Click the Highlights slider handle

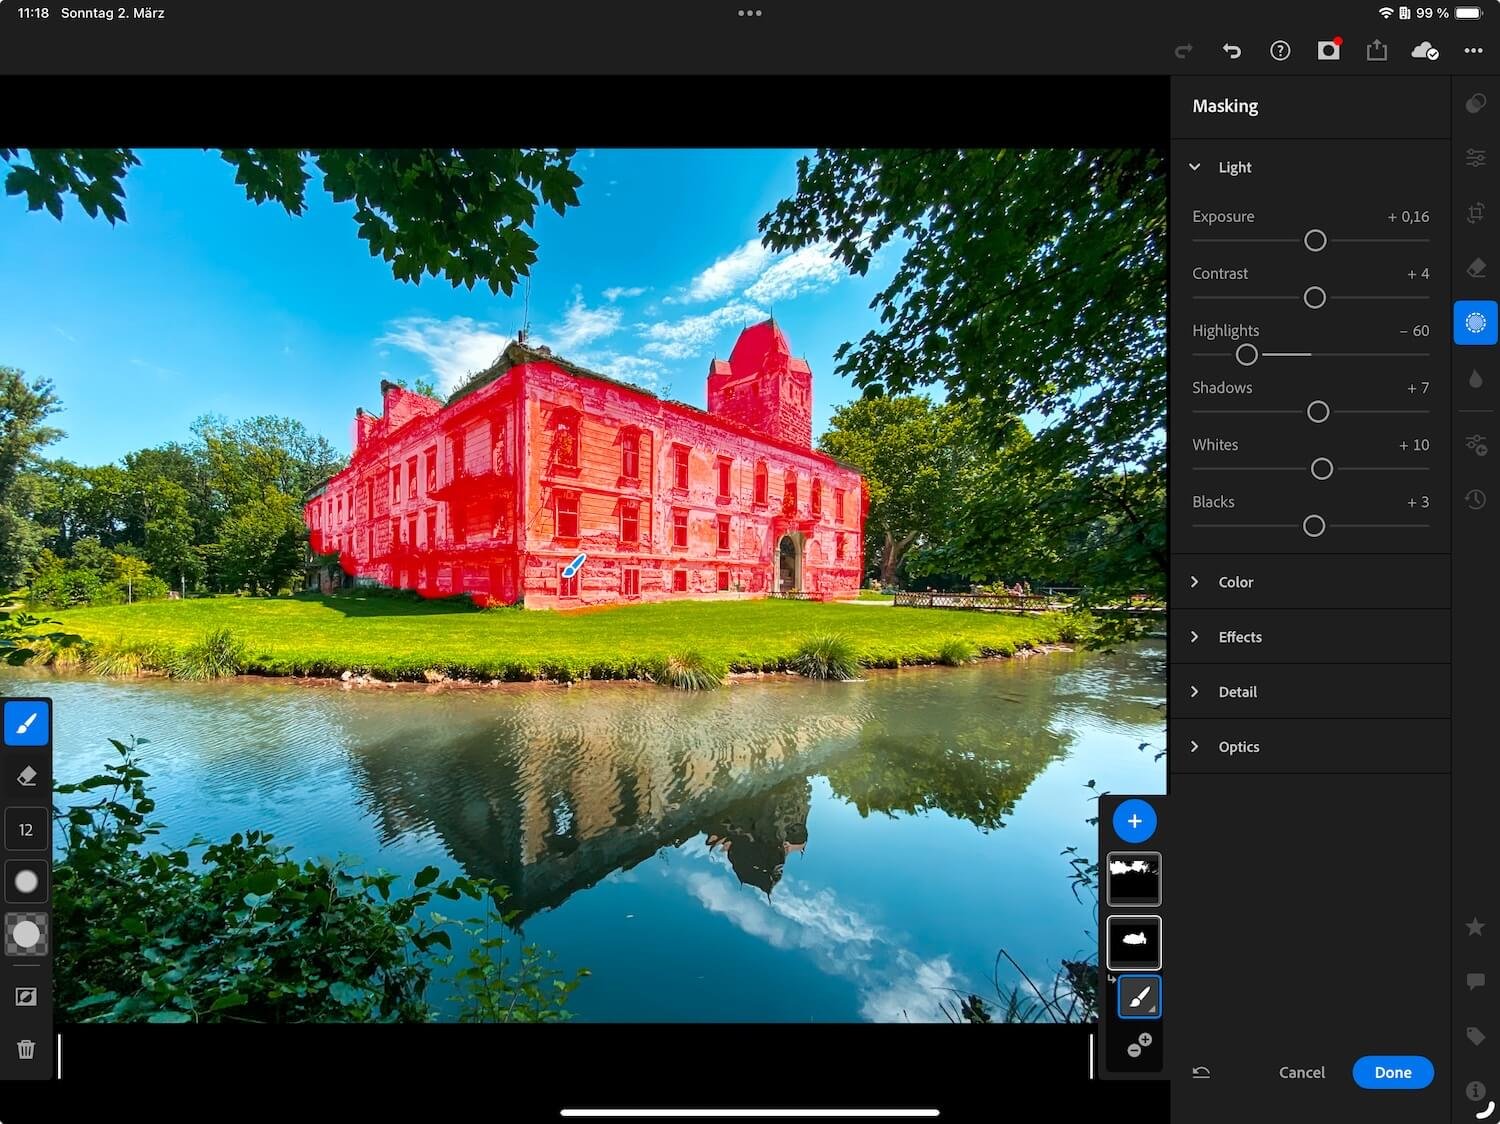pyautogui.click(x=1247, y=354)
